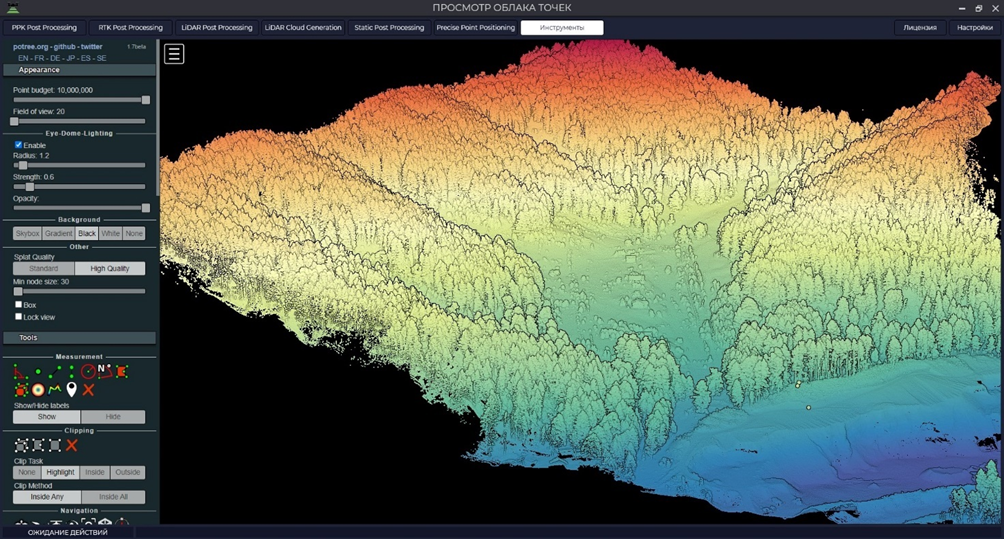Enable the Lock view checkbox
The height and width of the screenshot is (539, 1004).
pos(19,317)
